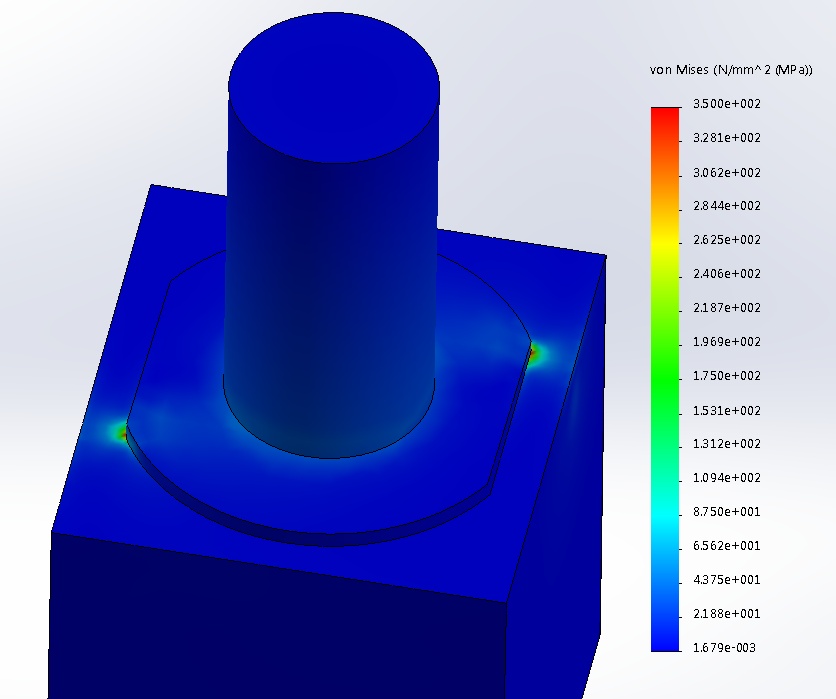
Task: Click the 2.187e+002 legend value
Action: (x=727, y=308)
